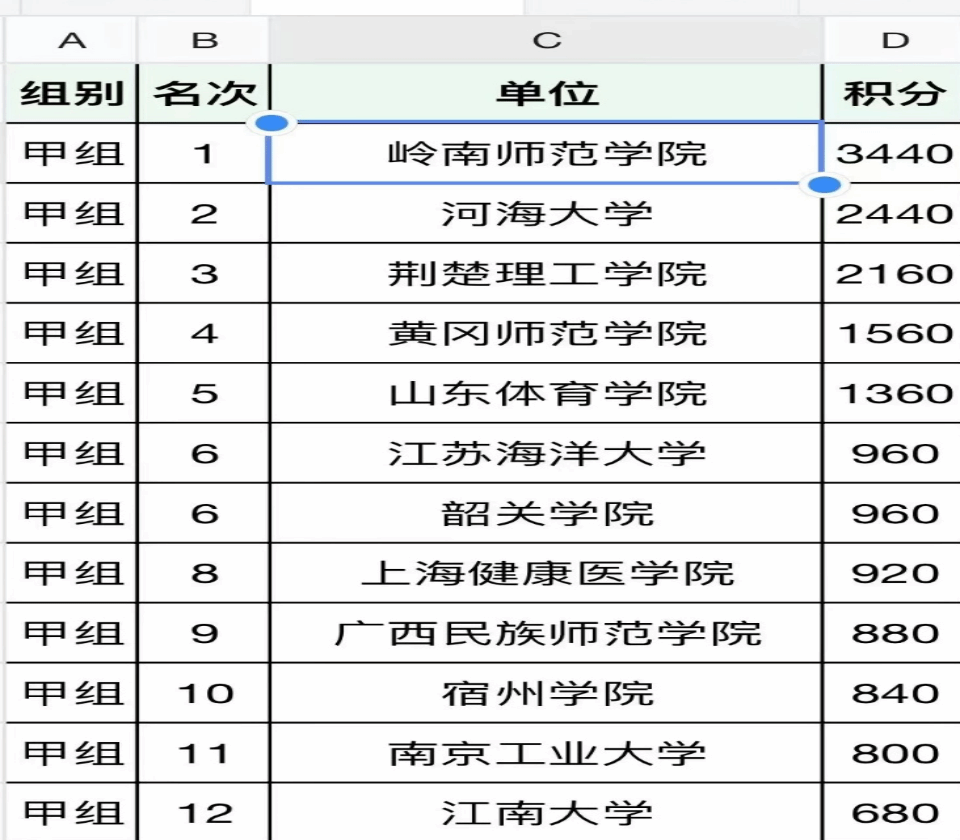Select the 积分 header cell

894,94
